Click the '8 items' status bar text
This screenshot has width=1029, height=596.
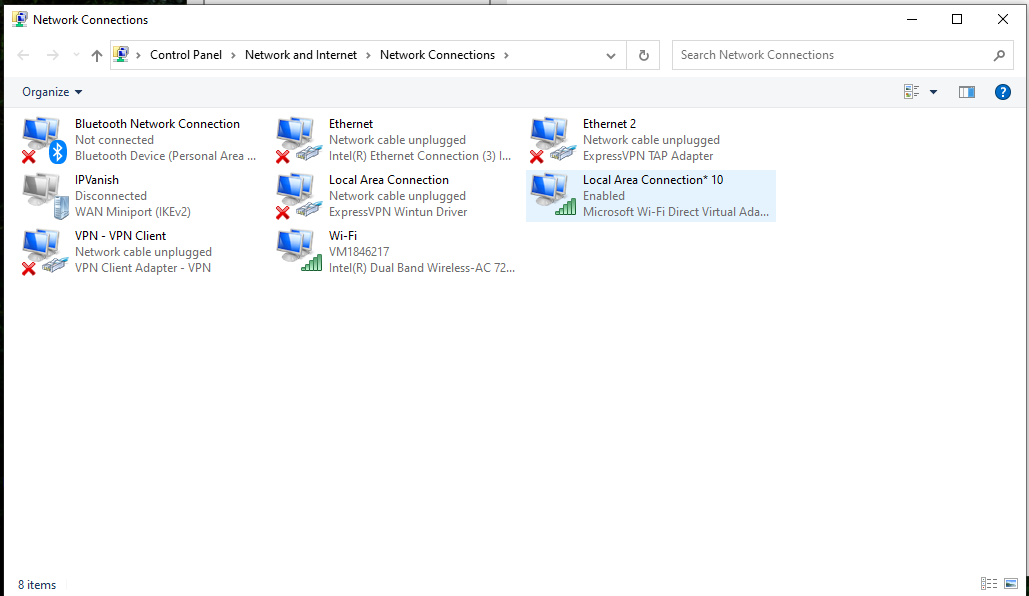click(x=37, y=585)
